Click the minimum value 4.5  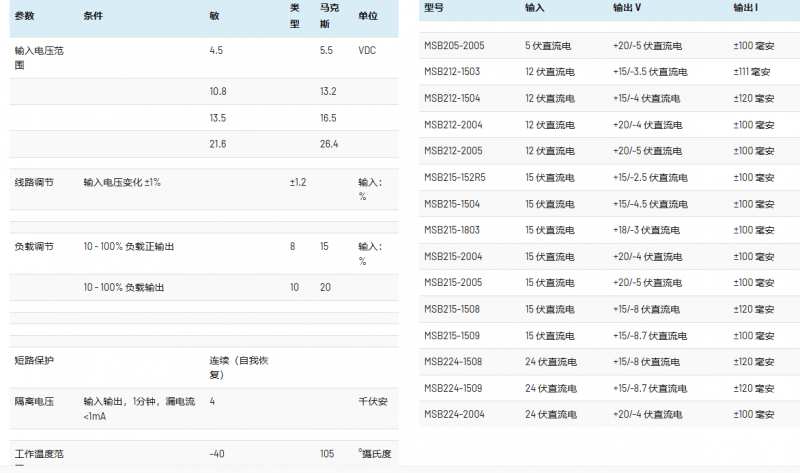click(x=216, y=50)
